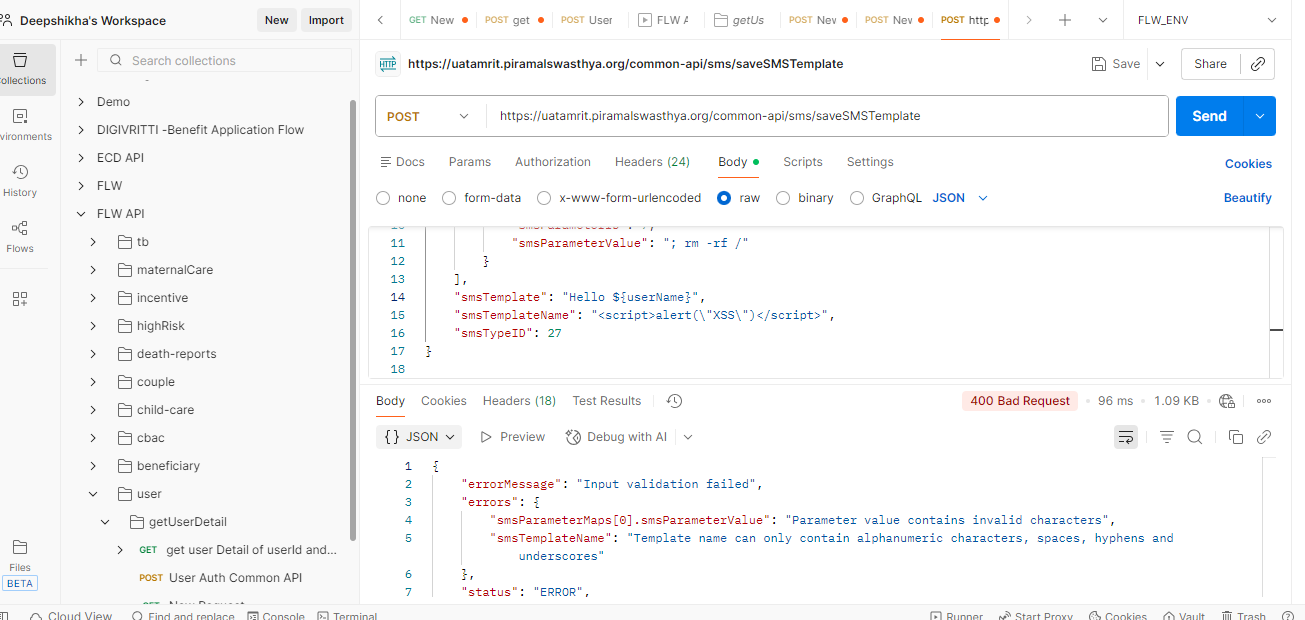
Task: Choose the GraphQL body radio option
Action: pos(856,198)
